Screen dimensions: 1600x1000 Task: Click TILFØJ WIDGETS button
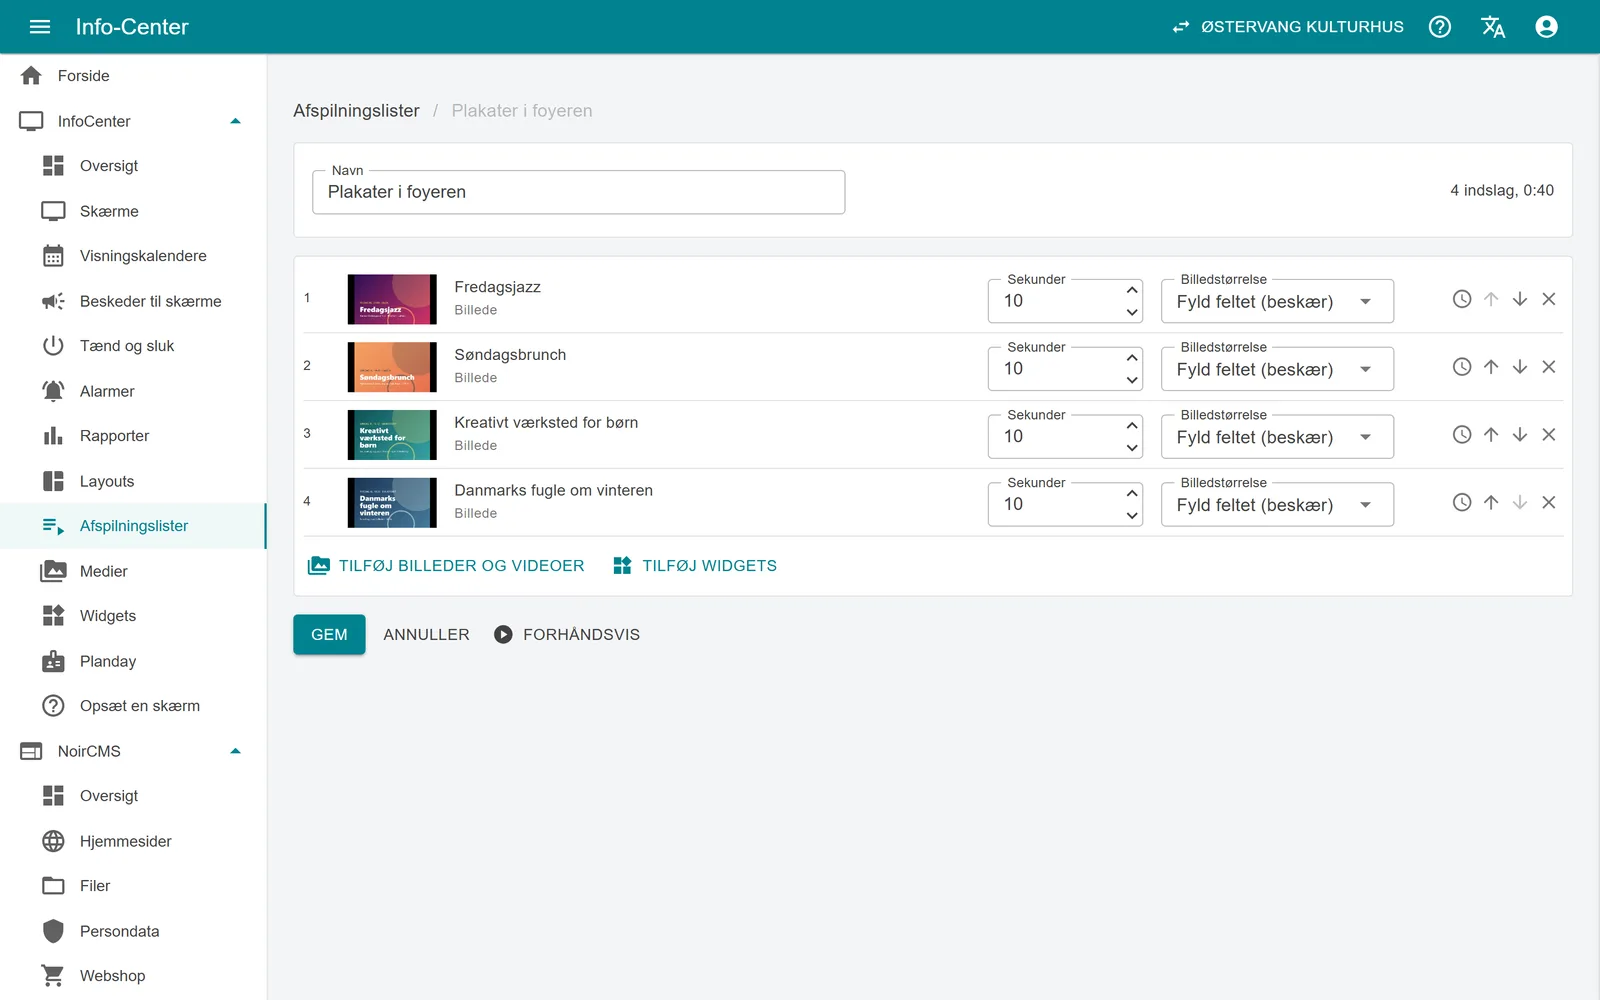(x=695, y=566)
